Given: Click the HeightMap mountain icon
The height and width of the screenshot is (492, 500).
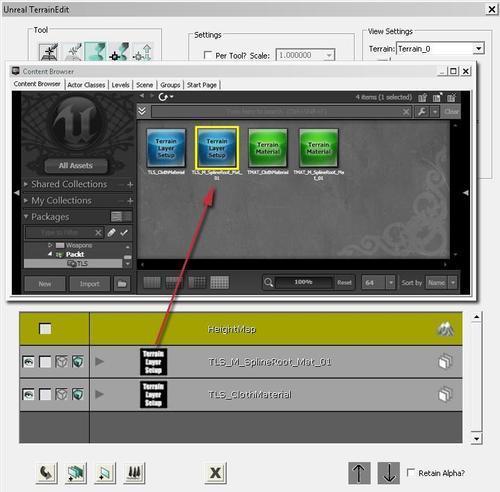Looking at the screenshot, I should (x=445, y=329).
